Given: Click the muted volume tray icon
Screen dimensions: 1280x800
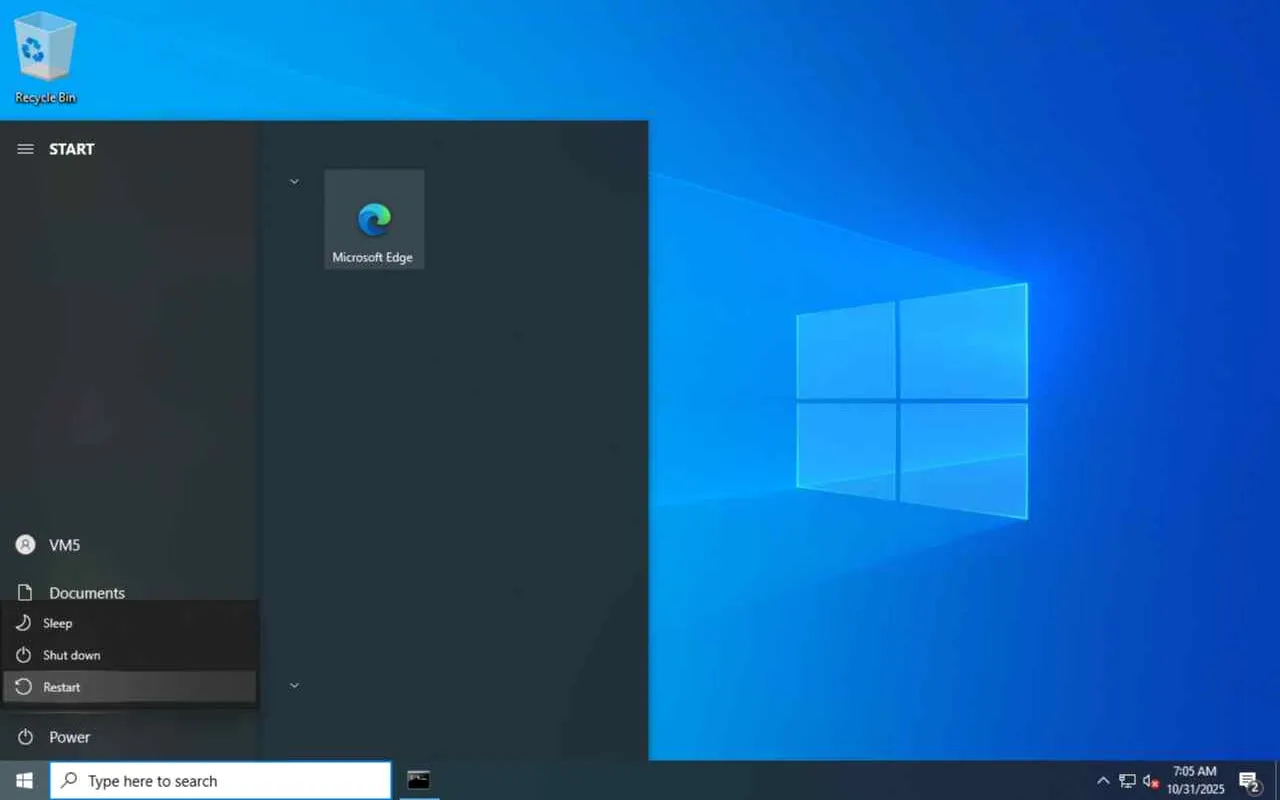Looking at the screenshot, I should pyautogui.click(x=1151, y=781).
